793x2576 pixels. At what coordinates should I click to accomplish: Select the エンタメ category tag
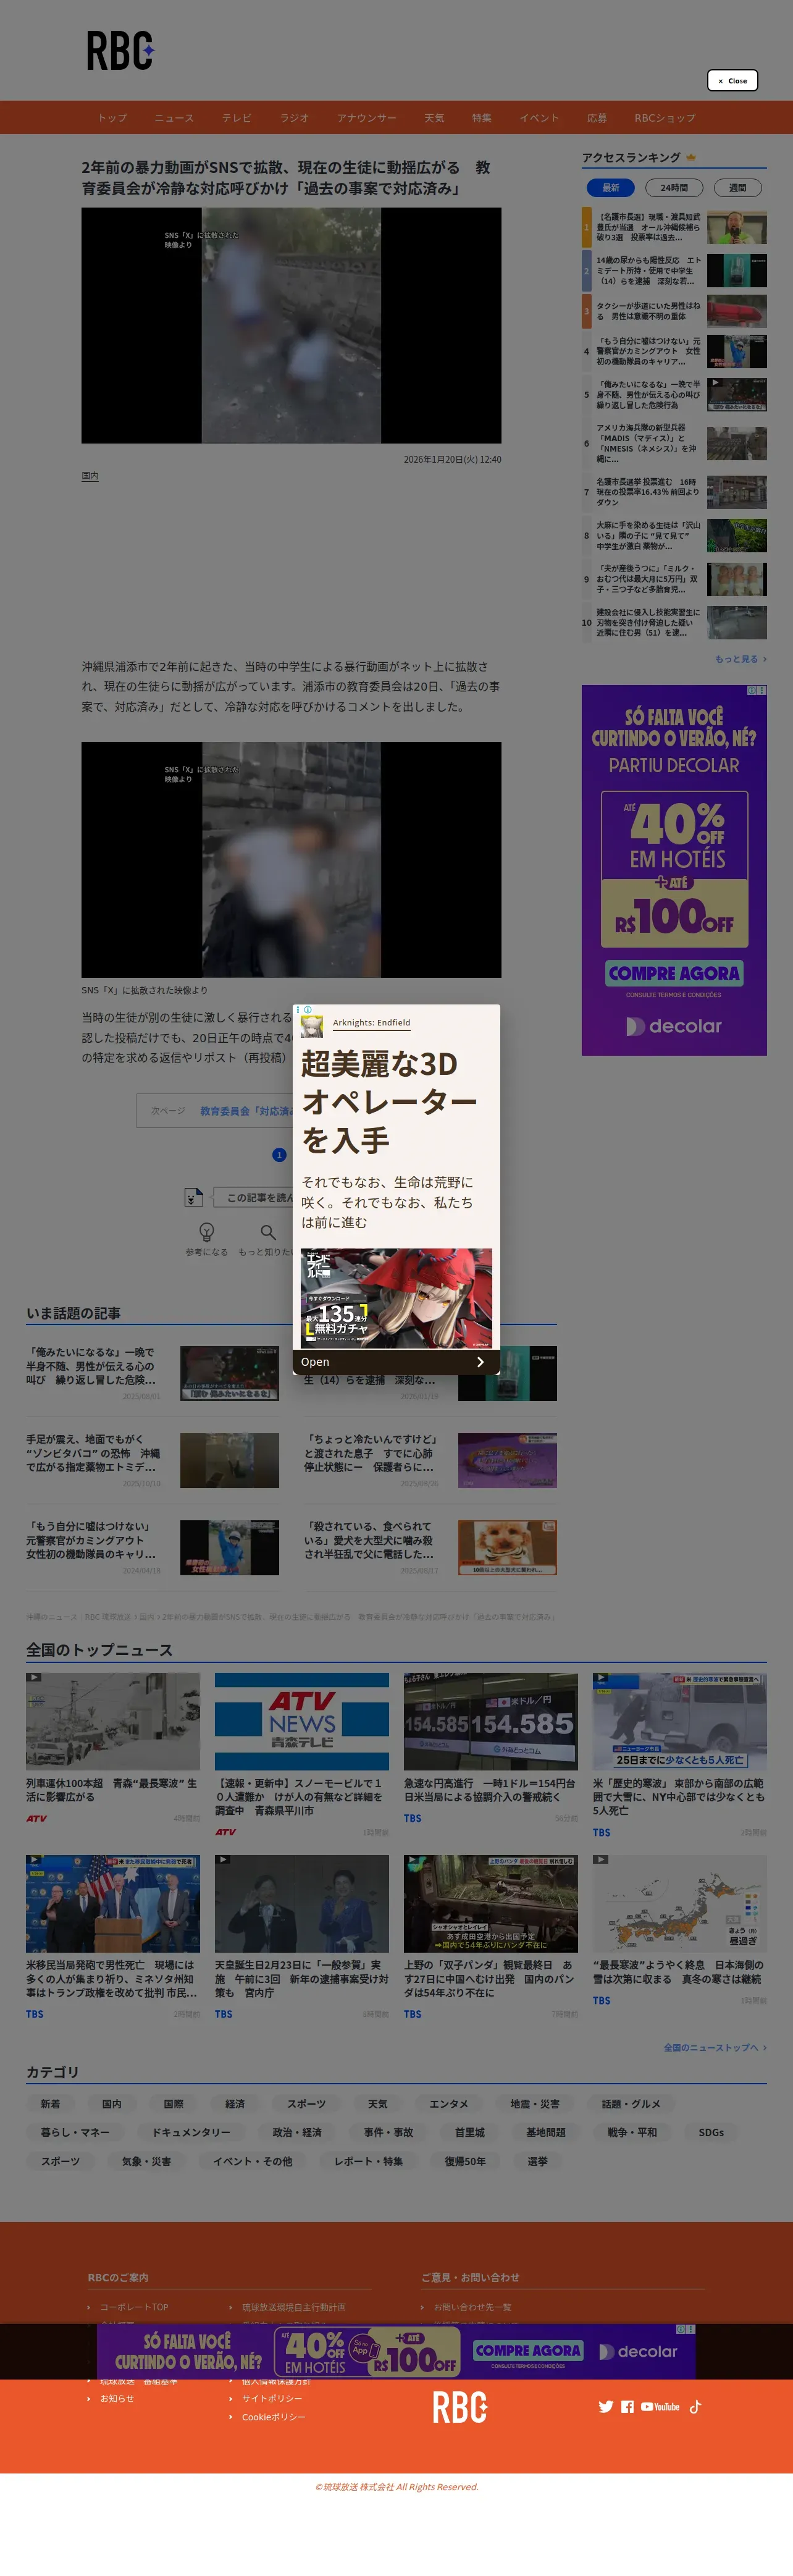(449, 2104)
